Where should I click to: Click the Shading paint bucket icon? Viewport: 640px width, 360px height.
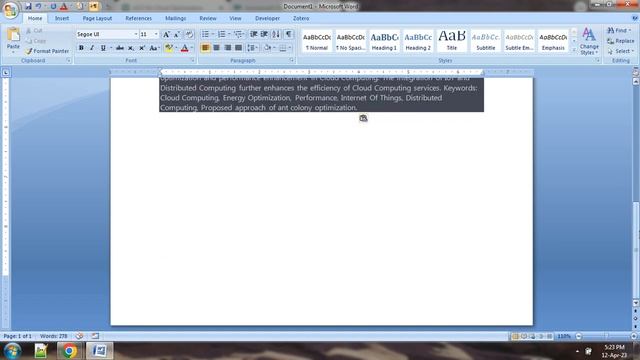click(x=267, y=48)
